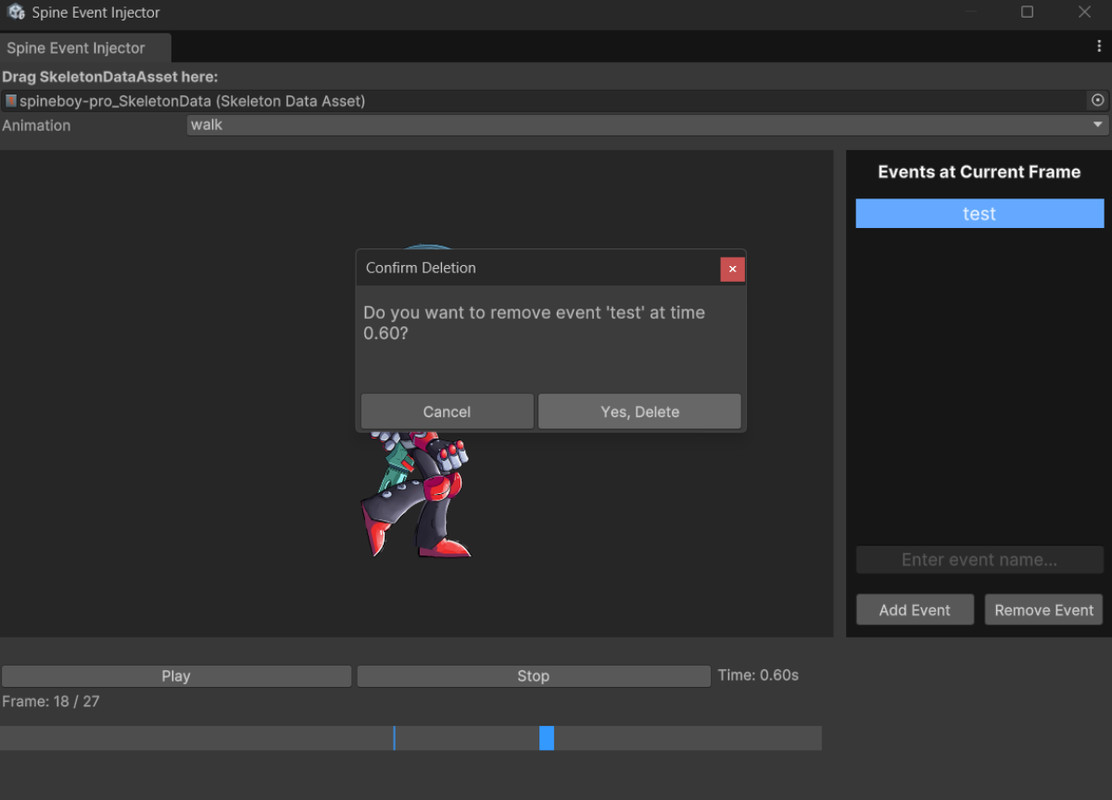The height and width of the screenshot is (800, 1112).
Task: Click the Frame: 18 / 27 label
Action: [51, 701]
